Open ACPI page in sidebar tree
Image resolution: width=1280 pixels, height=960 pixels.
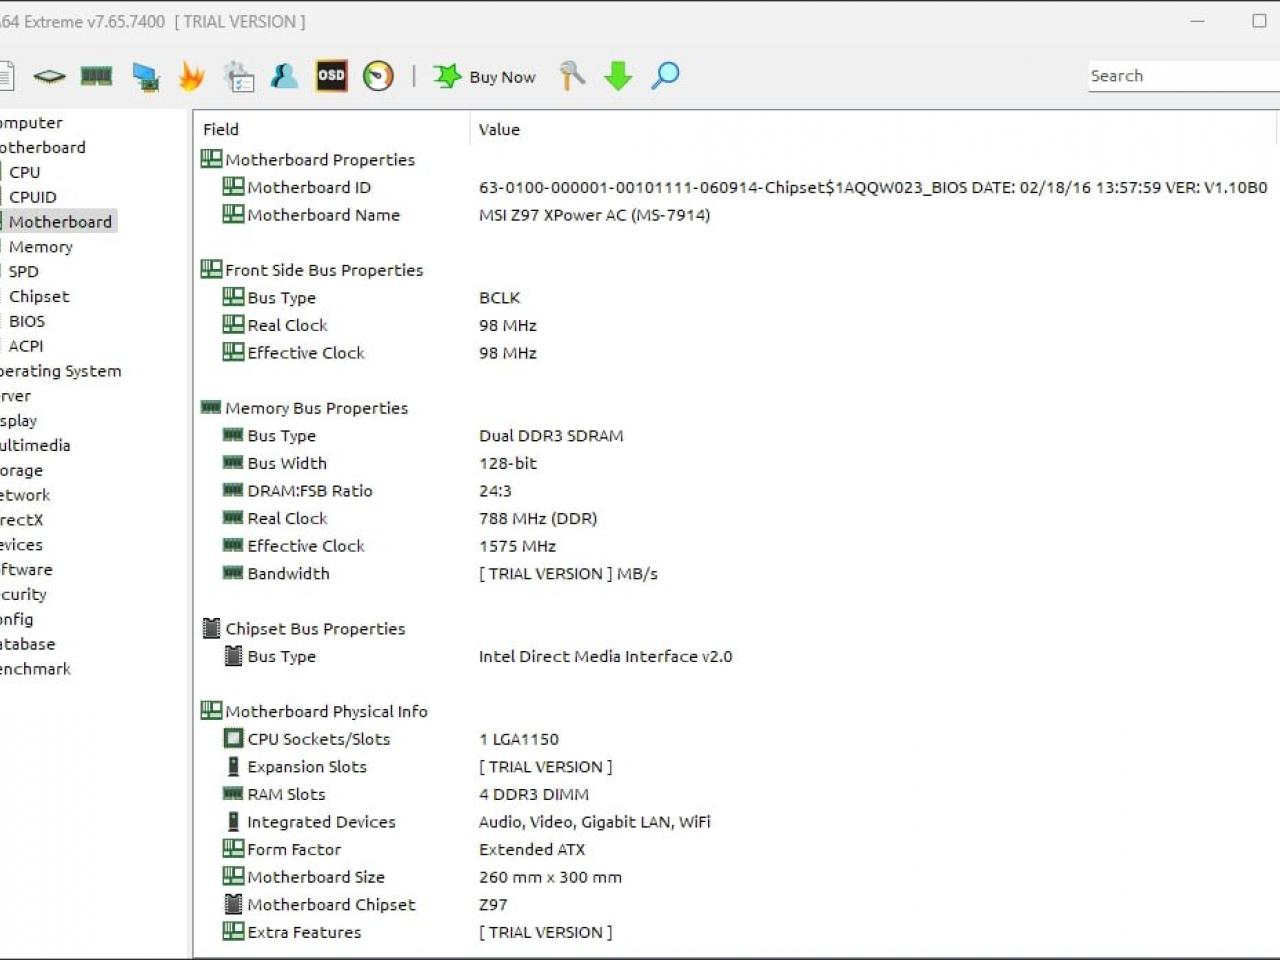[x=26, y=346]
